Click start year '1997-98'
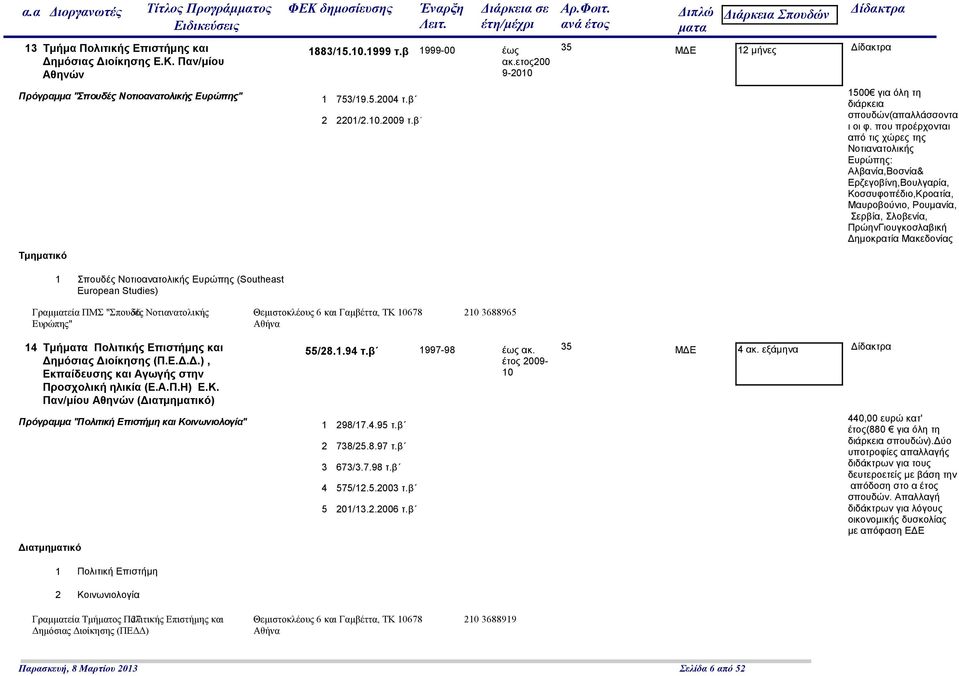Viewport: 959px width, 676px height. pyautogui.click(x=437, y=350)
